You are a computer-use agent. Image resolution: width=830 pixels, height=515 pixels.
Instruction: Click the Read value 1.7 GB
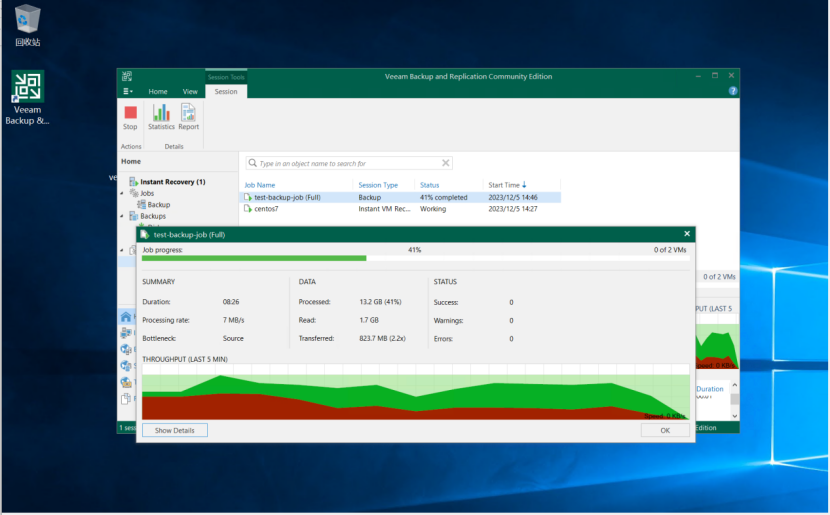(369, 320)
